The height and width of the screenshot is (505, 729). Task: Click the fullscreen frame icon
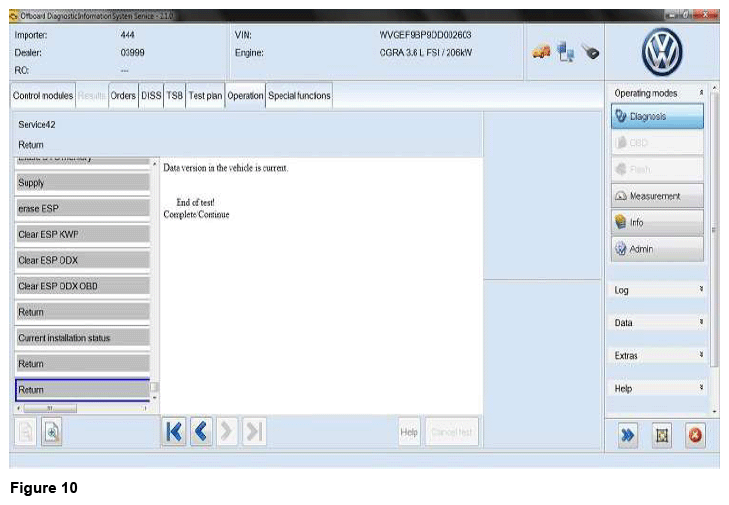(662, 435)
